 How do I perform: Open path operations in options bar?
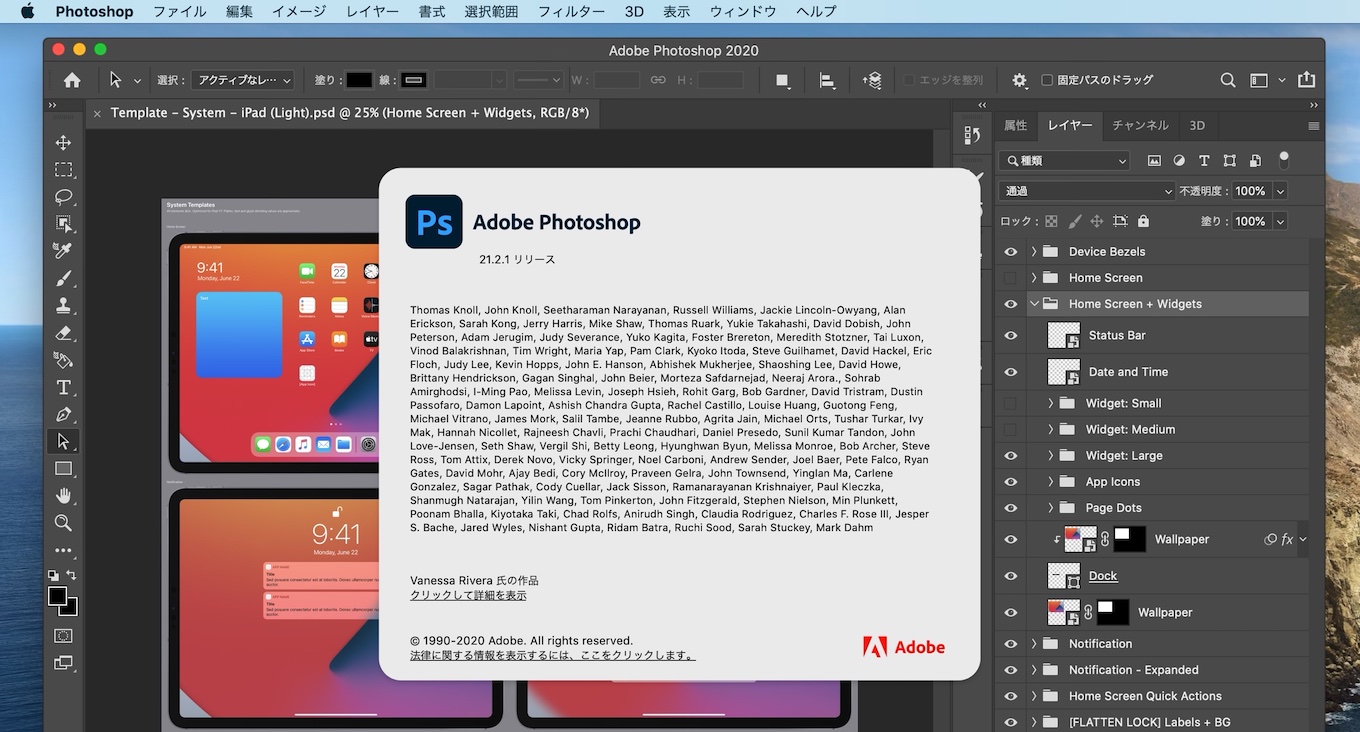tap(782, 80)
